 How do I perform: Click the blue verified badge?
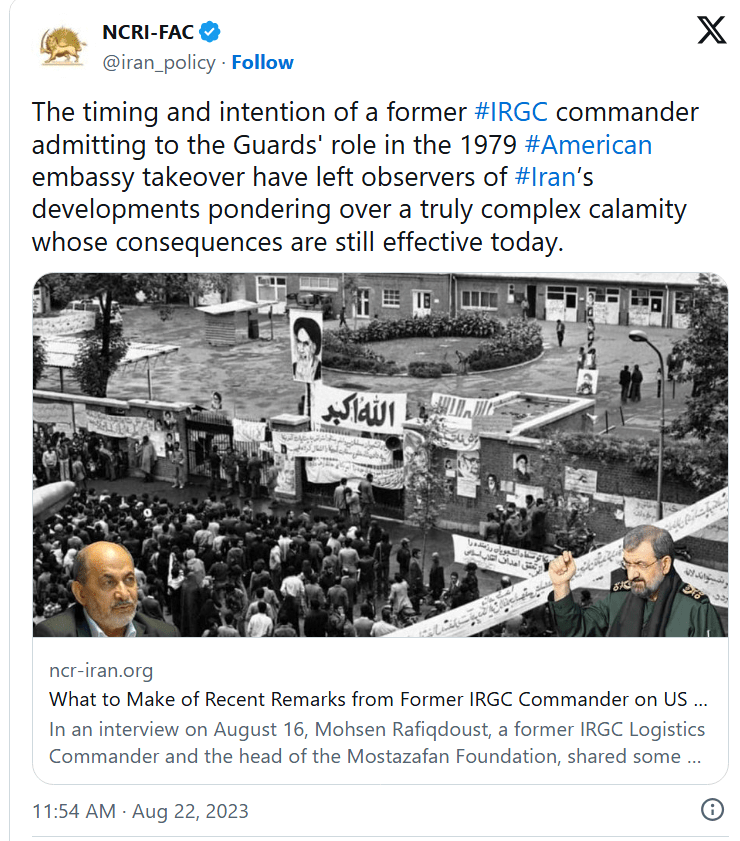(210, 32)
